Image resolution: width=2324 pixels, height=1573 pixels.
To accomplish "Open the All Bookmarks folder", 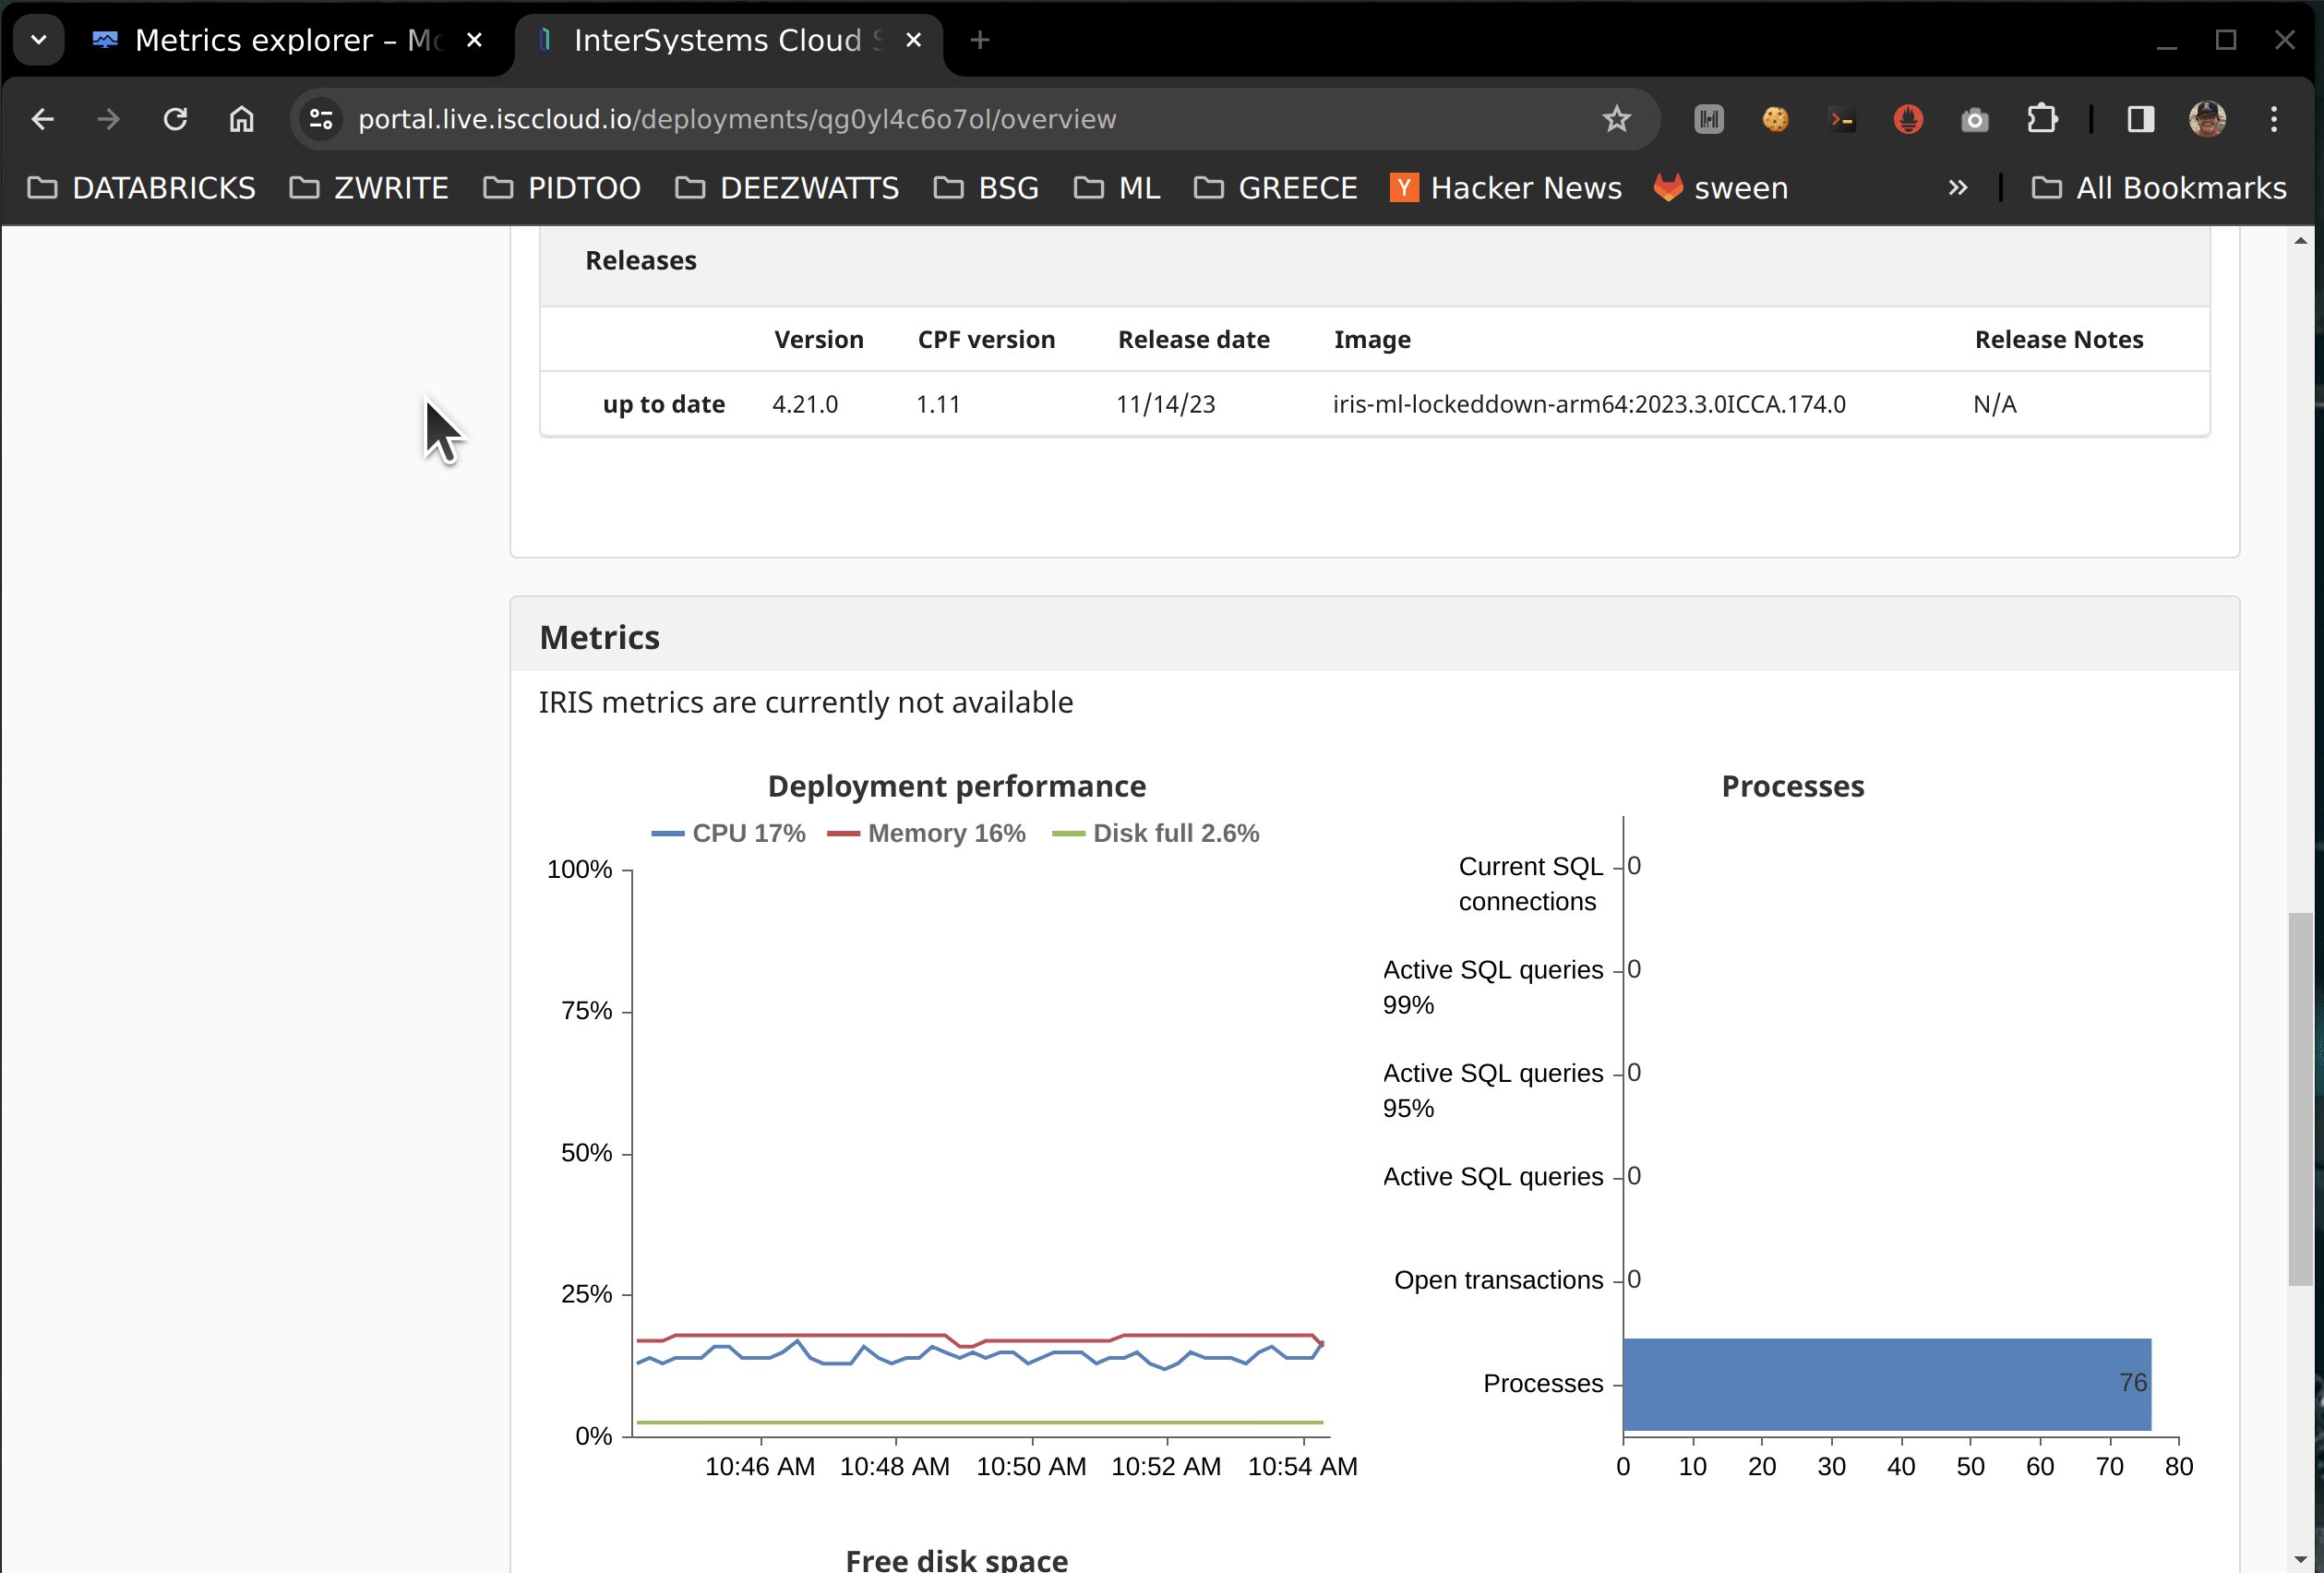I will point(2160,188).
